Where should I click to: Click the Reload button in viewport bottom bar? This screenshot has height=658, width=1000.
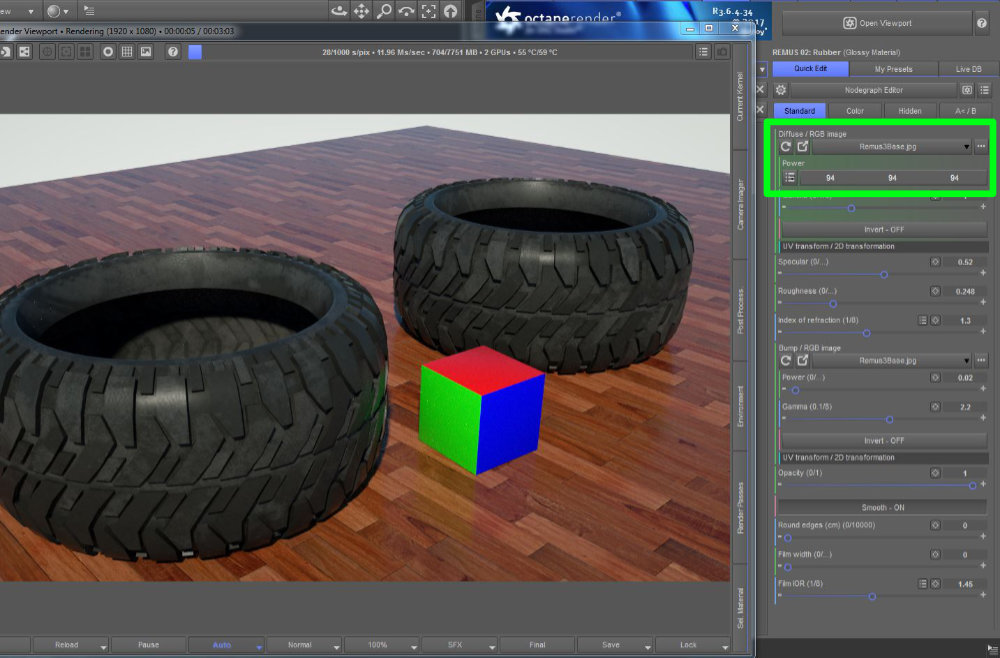(66, 645)
